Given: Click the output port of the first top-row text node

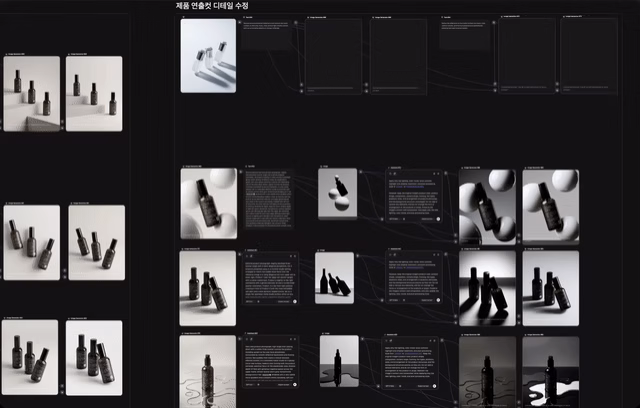Looking at the screenshot, I should (x=296, y=22).
